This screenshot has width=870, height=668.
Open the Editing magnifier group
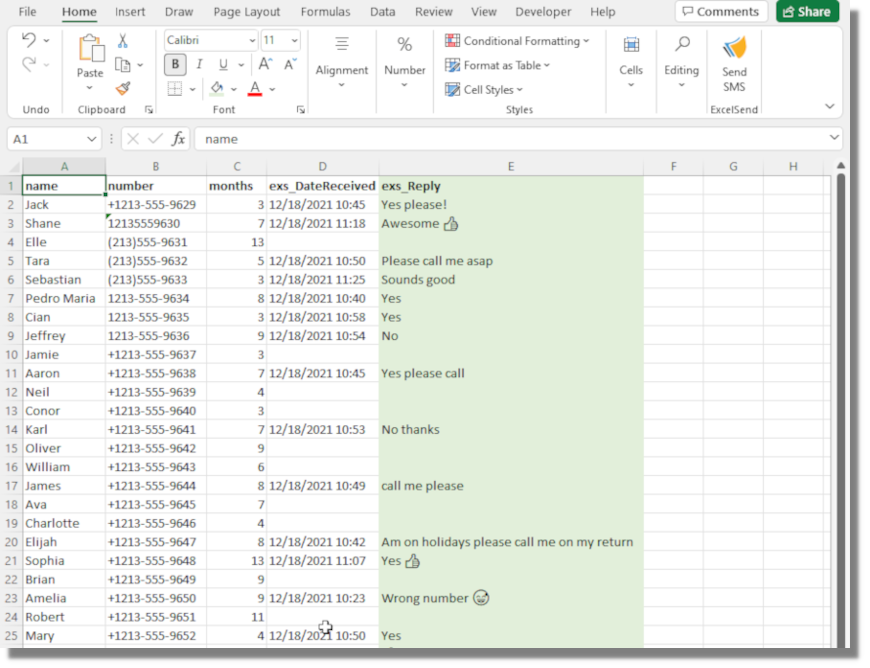coord(681,61)
